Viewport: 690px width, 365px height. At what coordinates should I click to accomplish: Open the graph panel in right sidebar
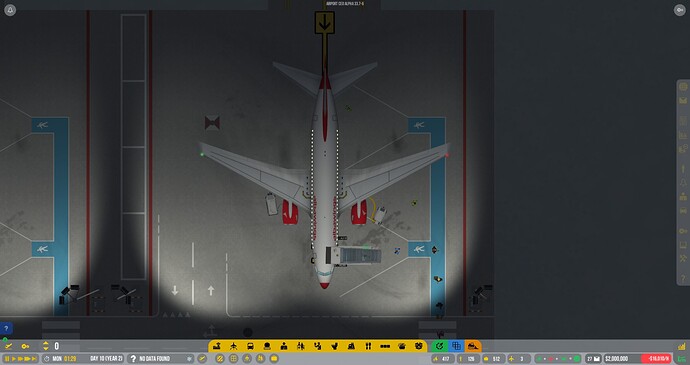tap(683, 135)
